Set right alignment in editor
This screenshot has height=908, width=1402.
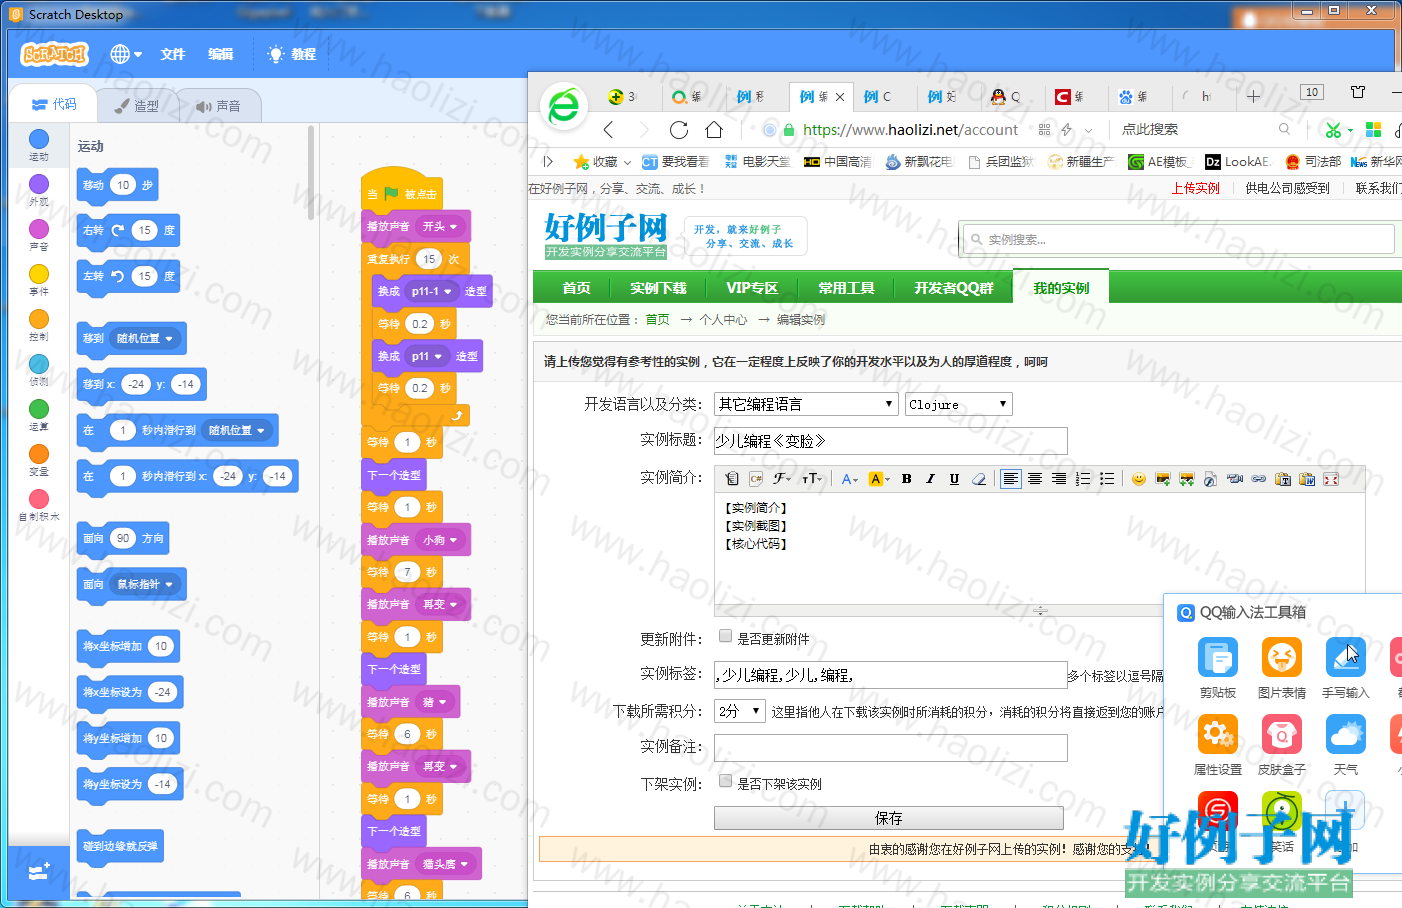pos(1059,479)
